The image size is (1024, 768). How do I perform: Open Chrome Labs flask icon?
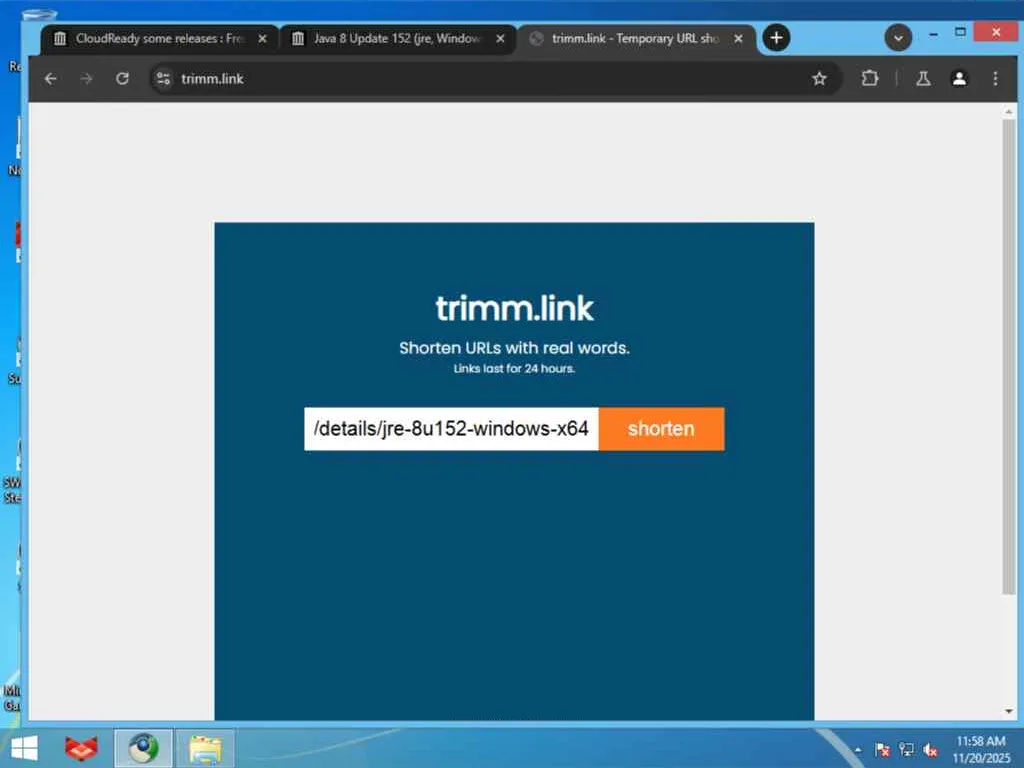[923, 79]
